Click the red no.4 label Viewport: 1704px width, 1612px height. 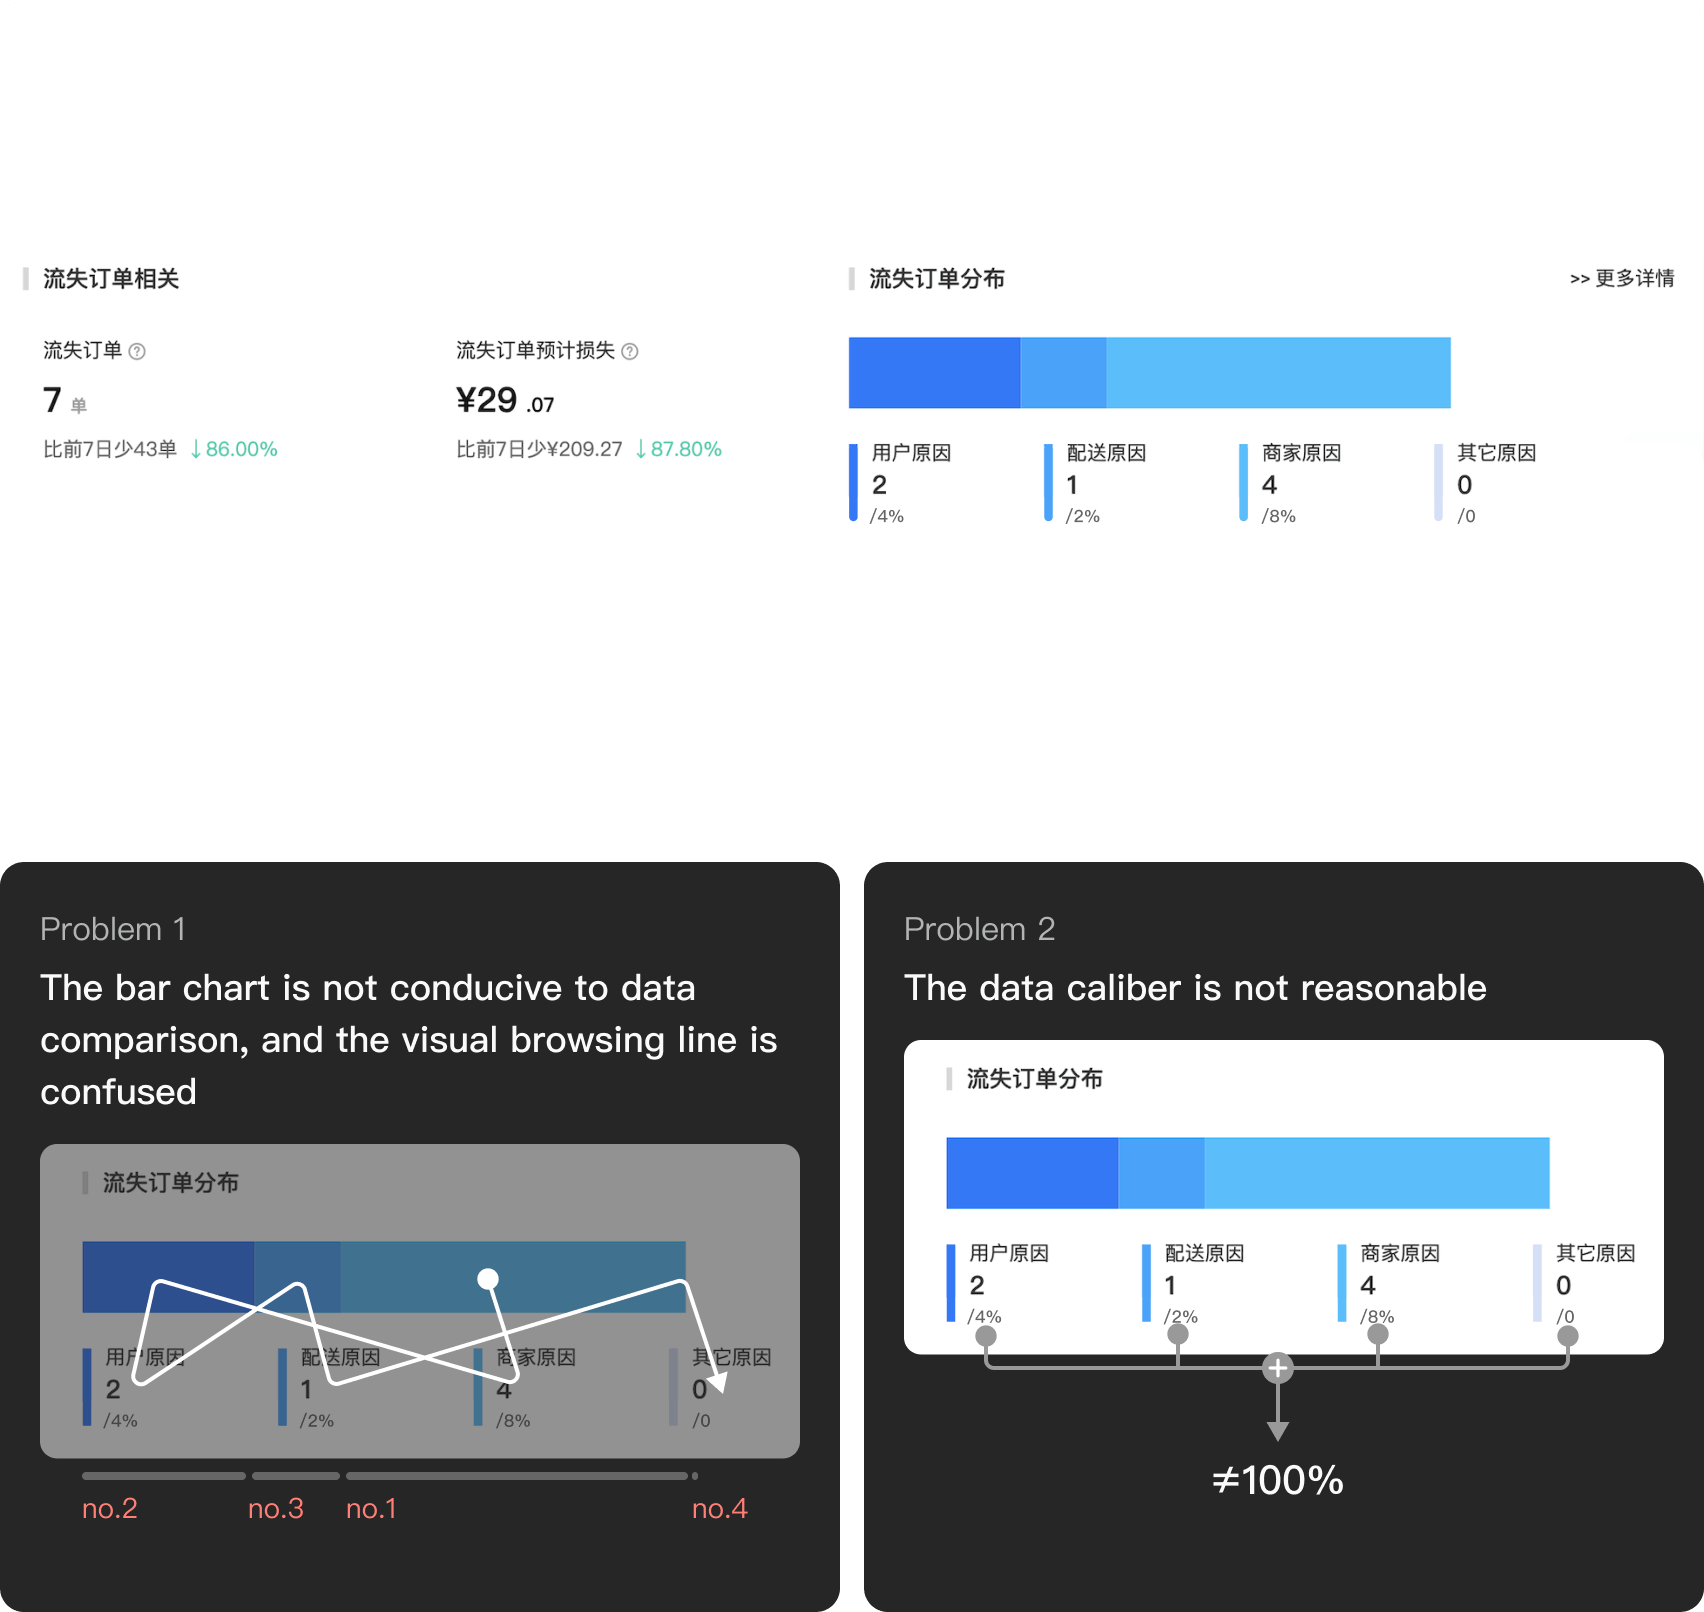720,1508
